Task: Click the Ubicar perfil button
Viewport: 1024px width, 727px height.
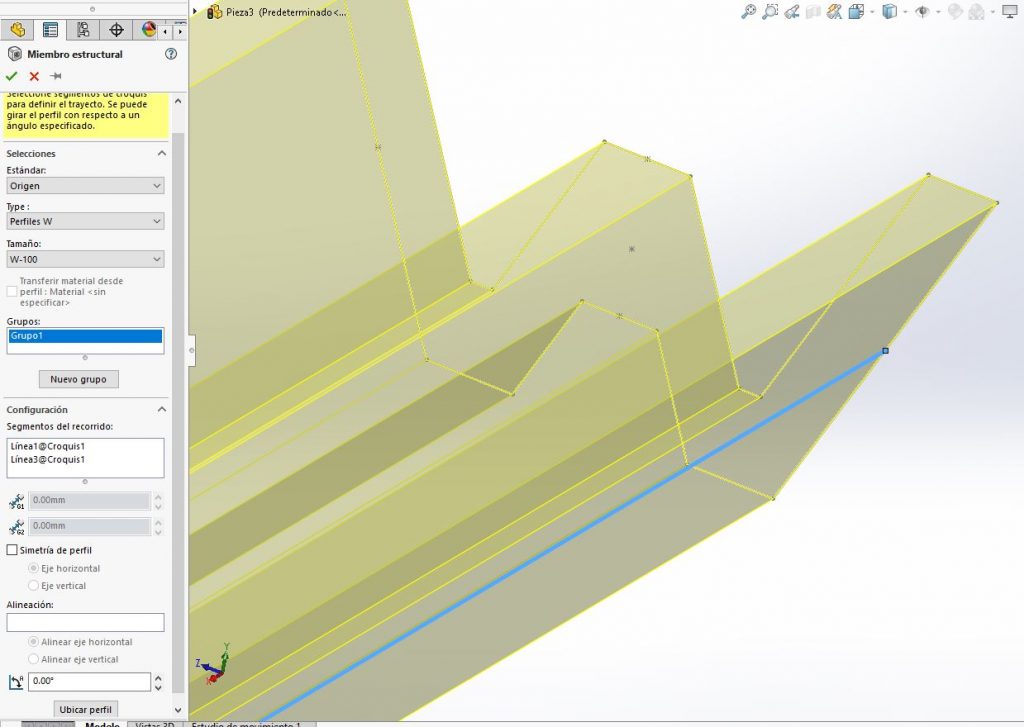Action: click(x=85, y=709)
